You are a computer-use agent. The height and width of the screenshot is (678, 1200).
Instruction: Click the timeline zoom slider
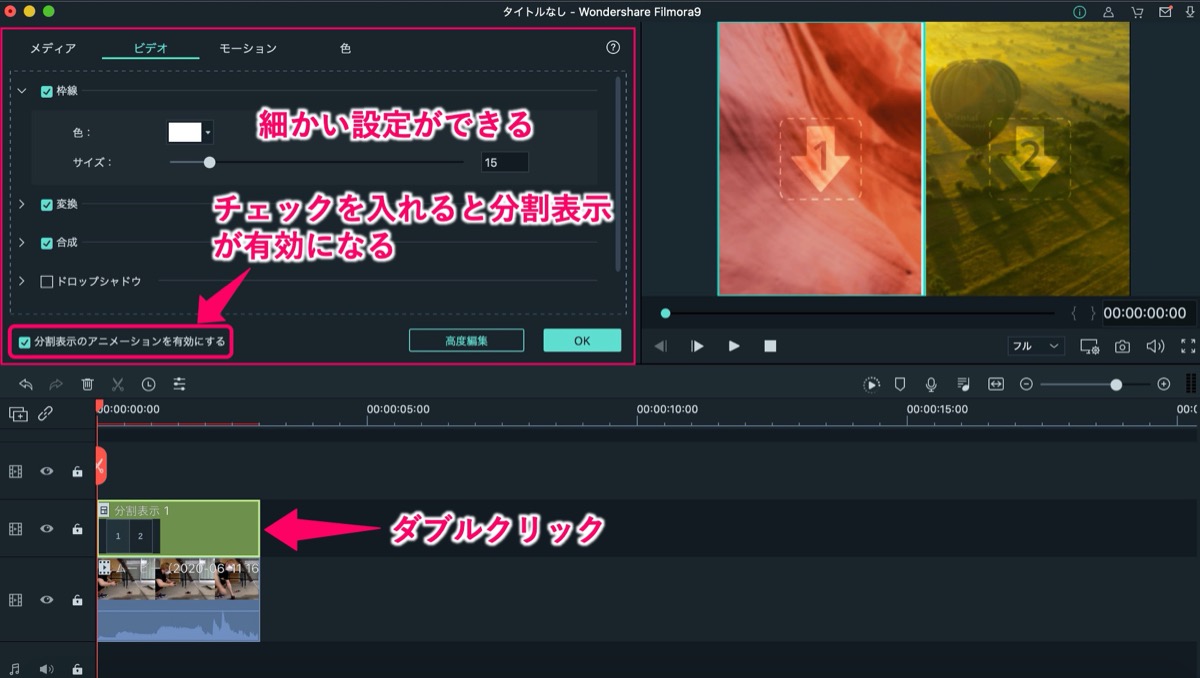(1094, 384)
